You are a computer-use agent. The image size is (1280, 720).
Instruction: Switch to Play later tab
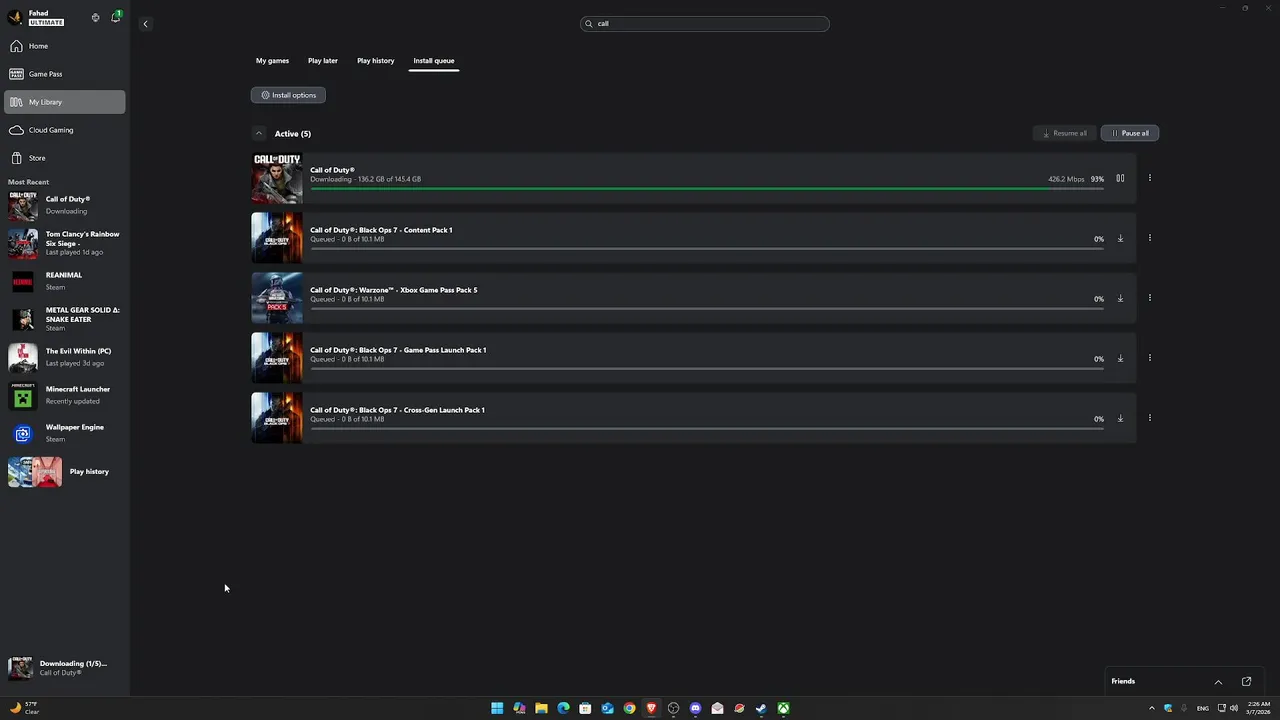point(322,61)
